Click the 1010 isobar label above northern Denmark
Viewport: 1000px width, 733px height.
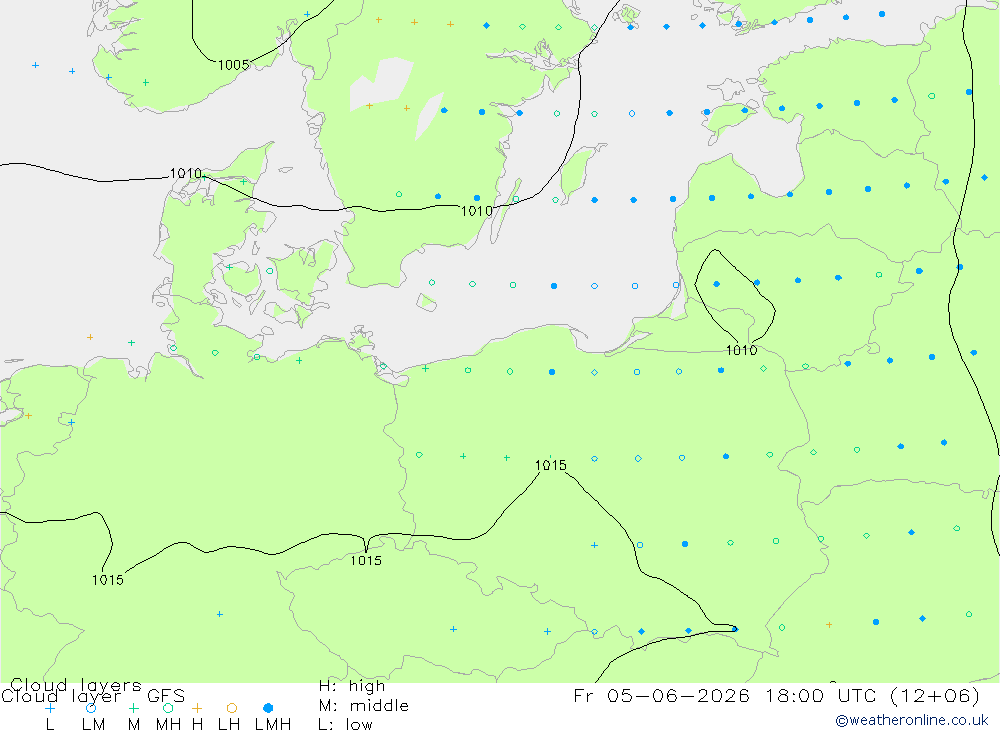coord(186,174)
